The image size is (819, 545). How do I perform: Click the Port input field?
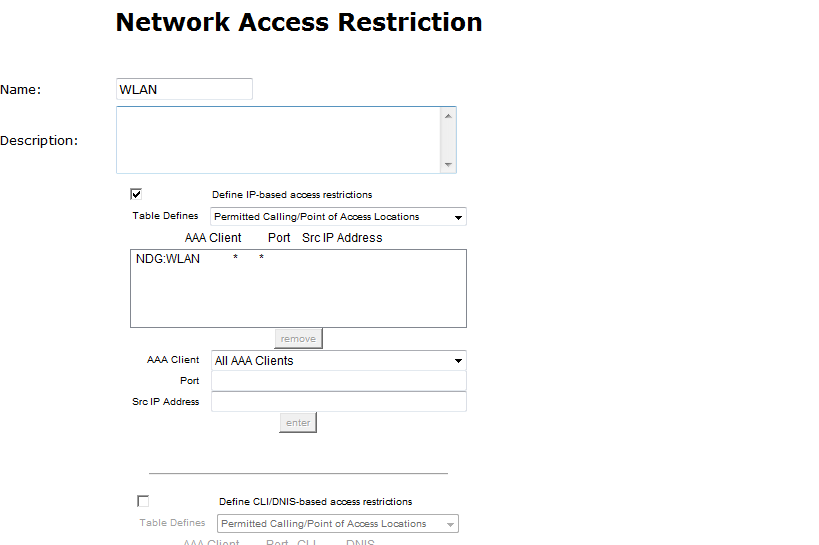point(338,381)
